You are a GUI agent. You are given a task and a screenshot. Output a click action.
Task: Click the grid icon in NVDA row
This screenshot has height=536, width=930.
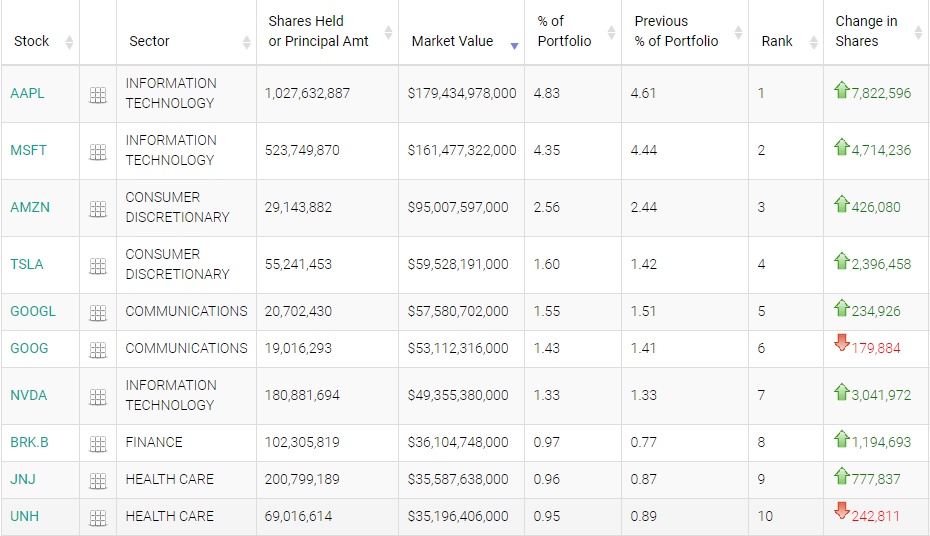pos(98,397)
